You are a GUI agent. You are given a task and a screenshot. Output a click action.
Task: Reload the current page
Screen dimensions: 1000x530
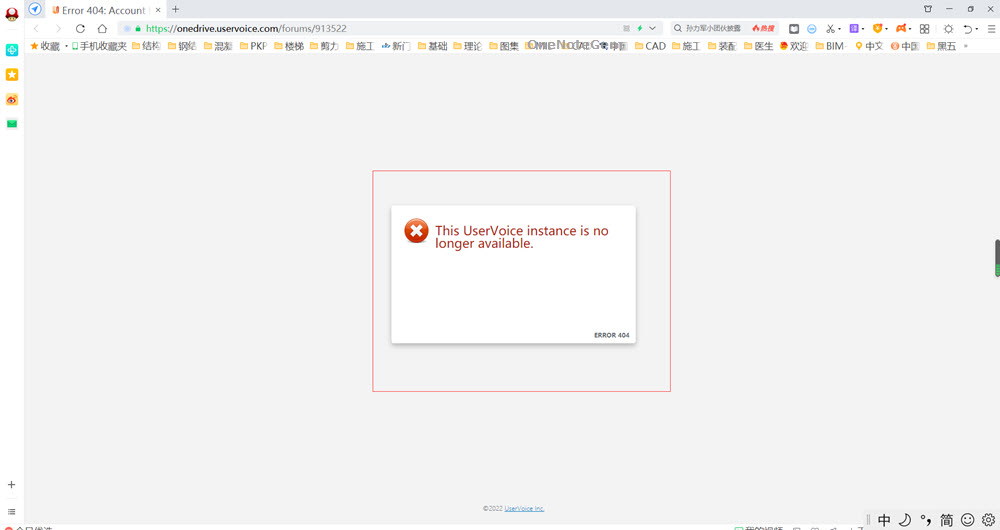80,29
